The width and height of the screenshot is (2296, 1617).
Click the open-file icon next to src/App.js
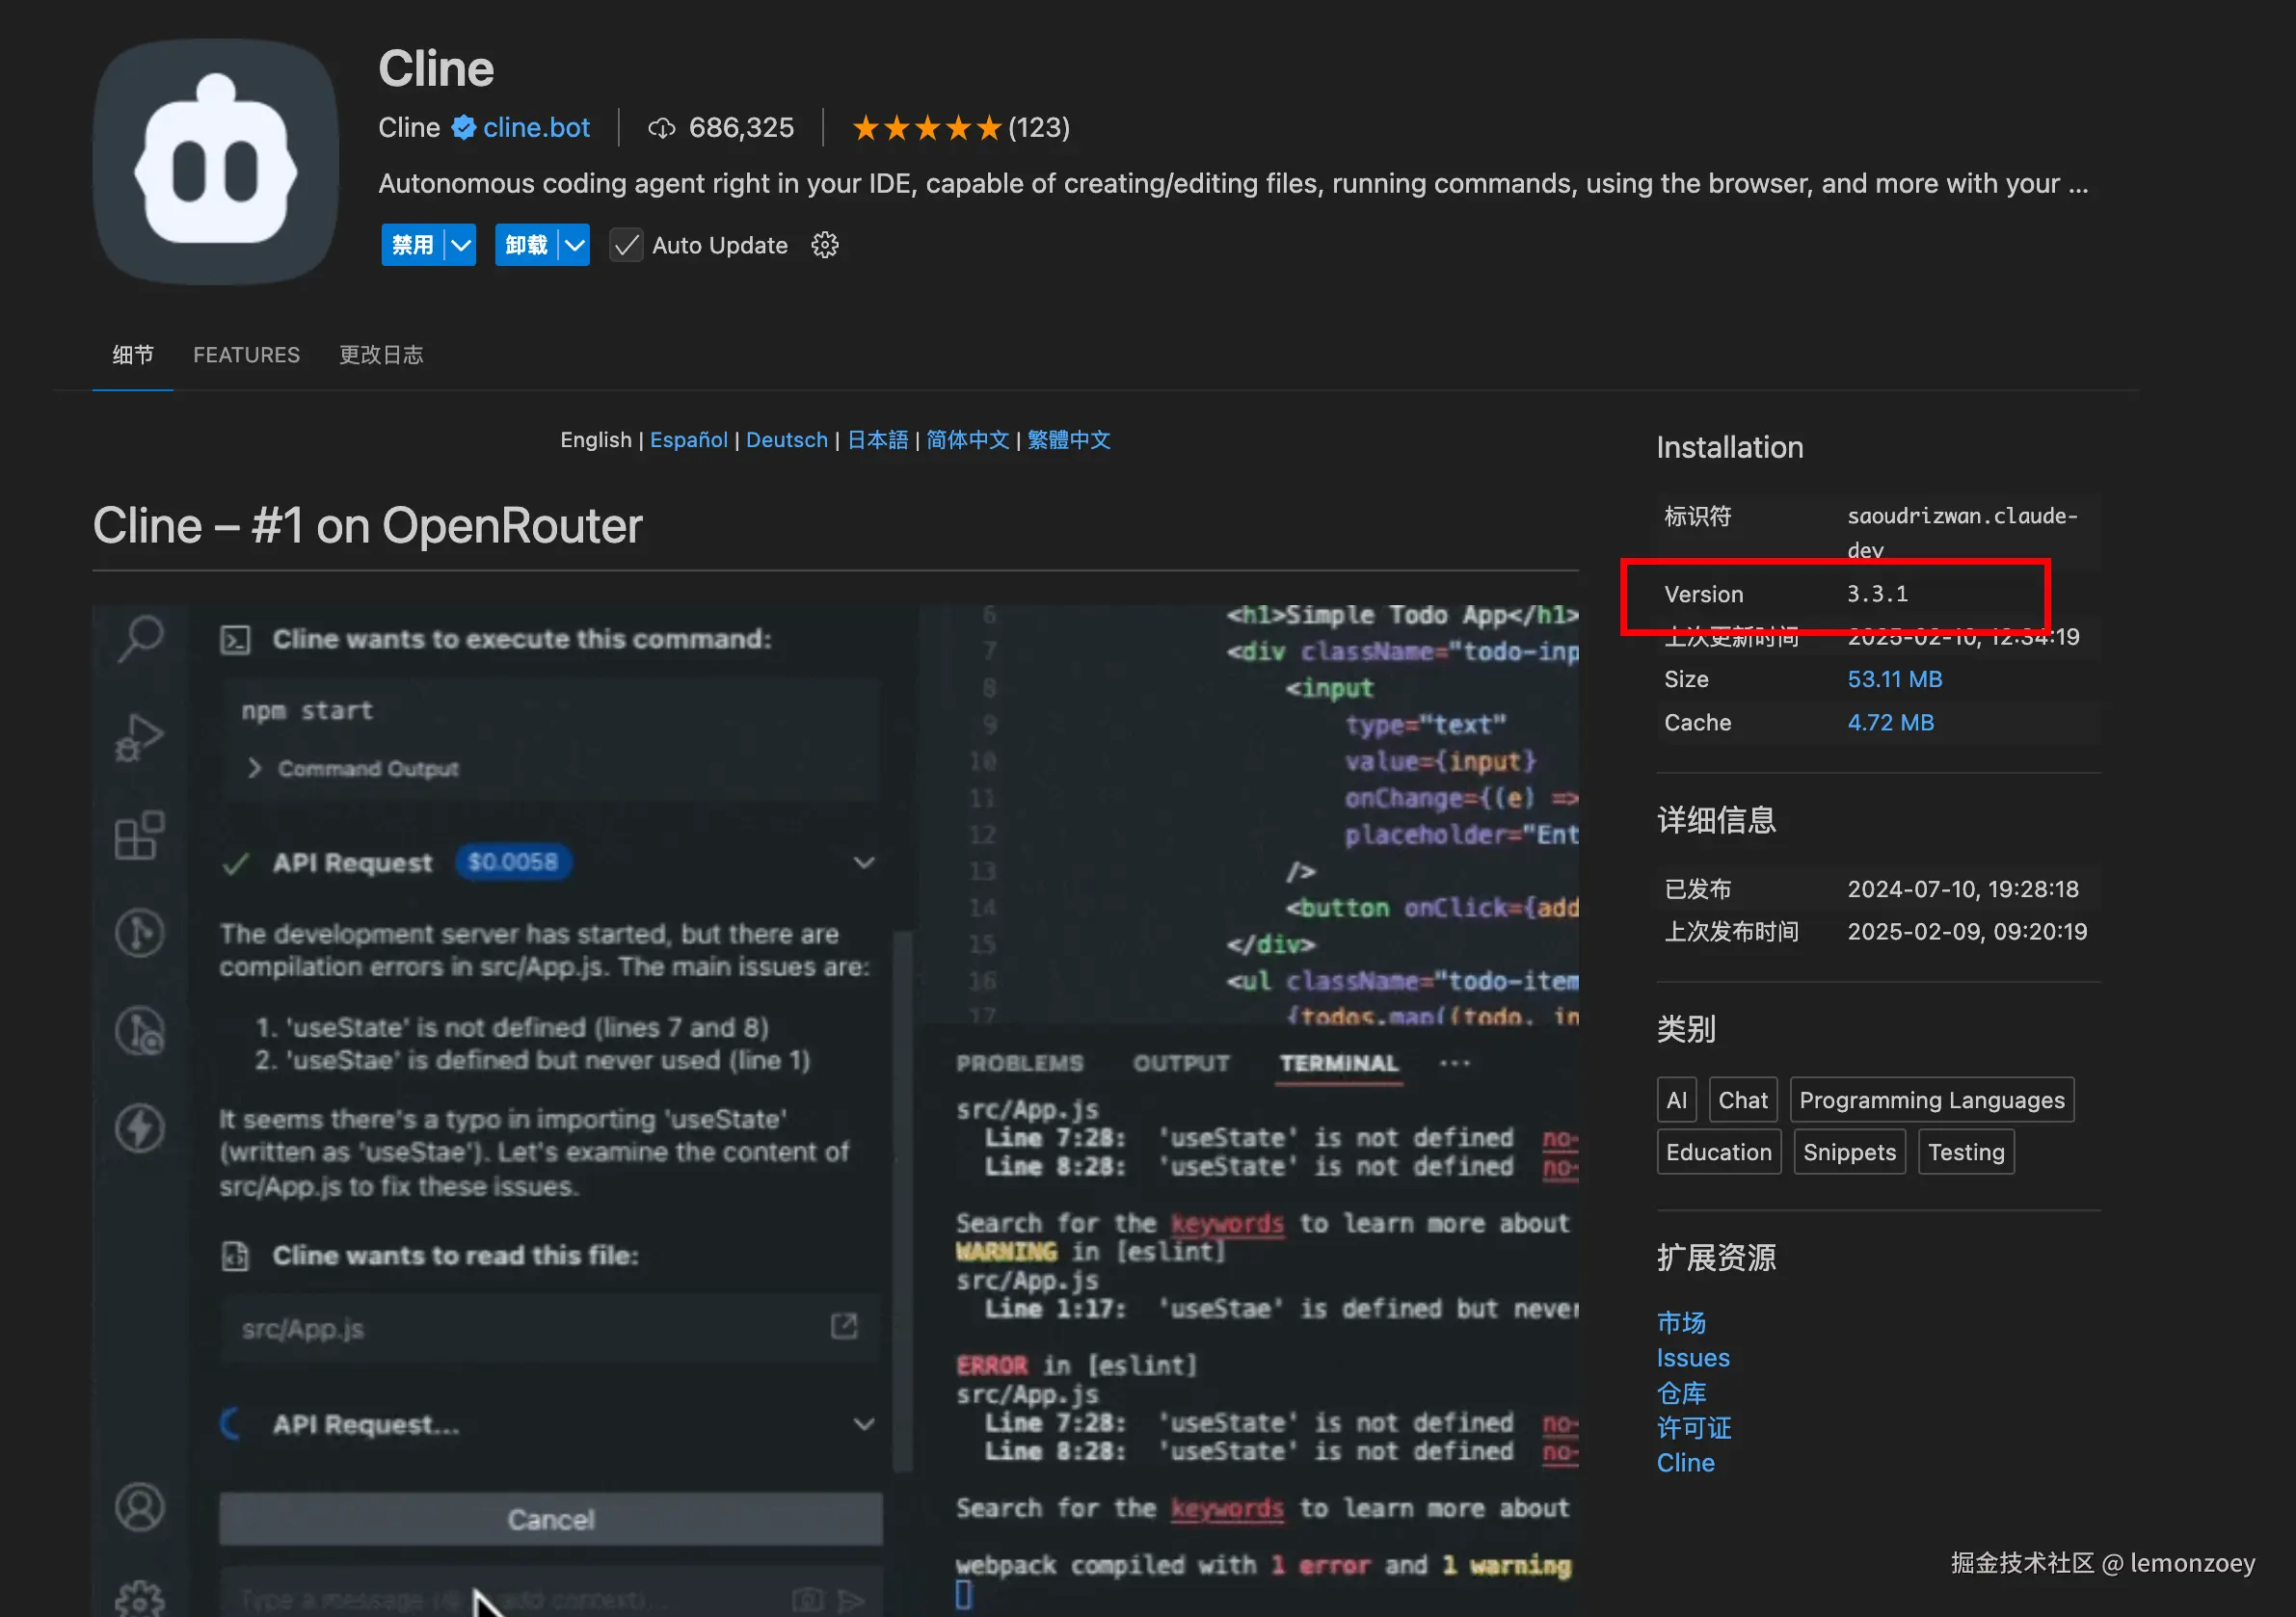point(844,1326)
